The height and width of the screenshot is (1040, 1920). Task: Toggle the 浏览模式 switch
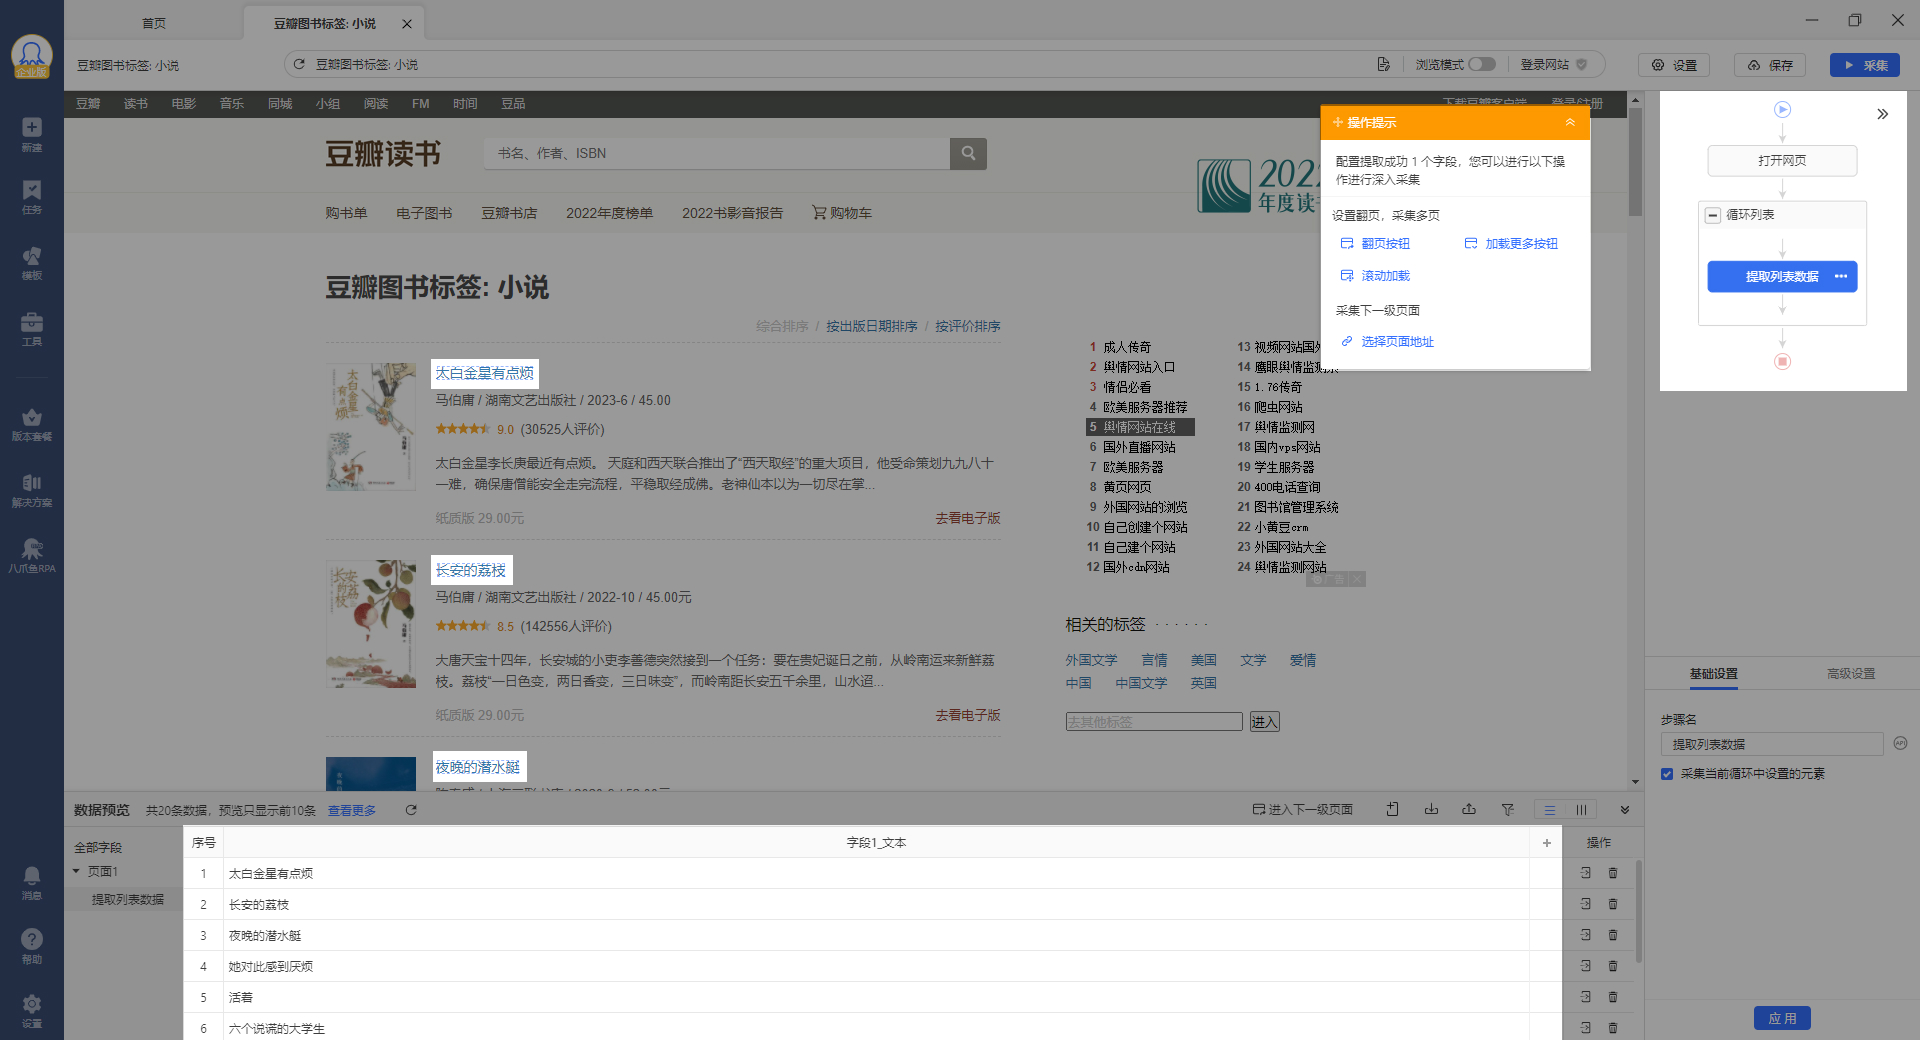tap(1482, 64)
